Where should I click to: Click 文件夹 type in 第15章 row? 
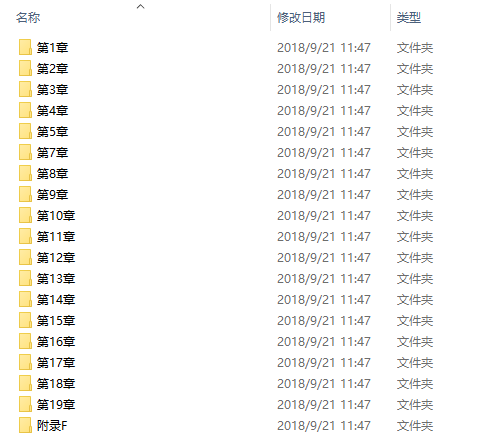coord(415,321)
